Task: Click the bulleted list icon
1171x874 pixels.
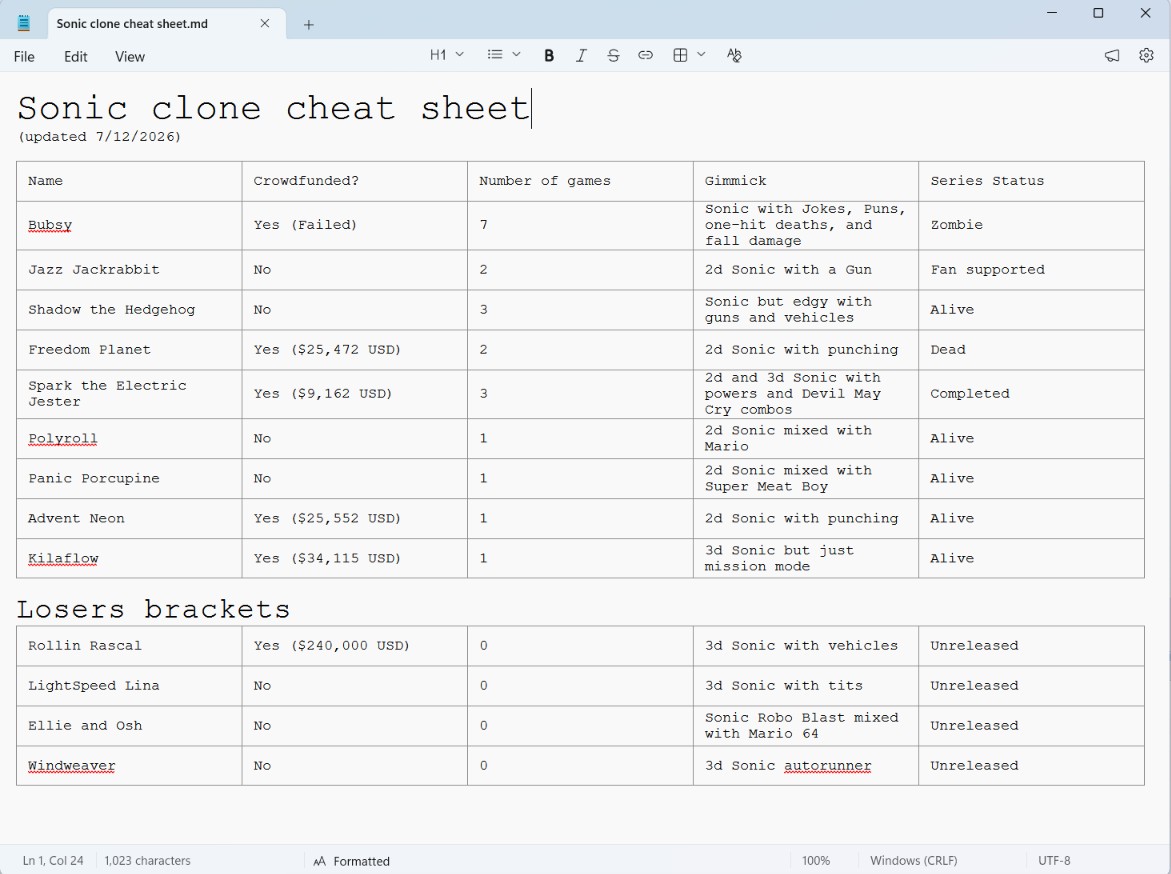Action: (494, 55)
